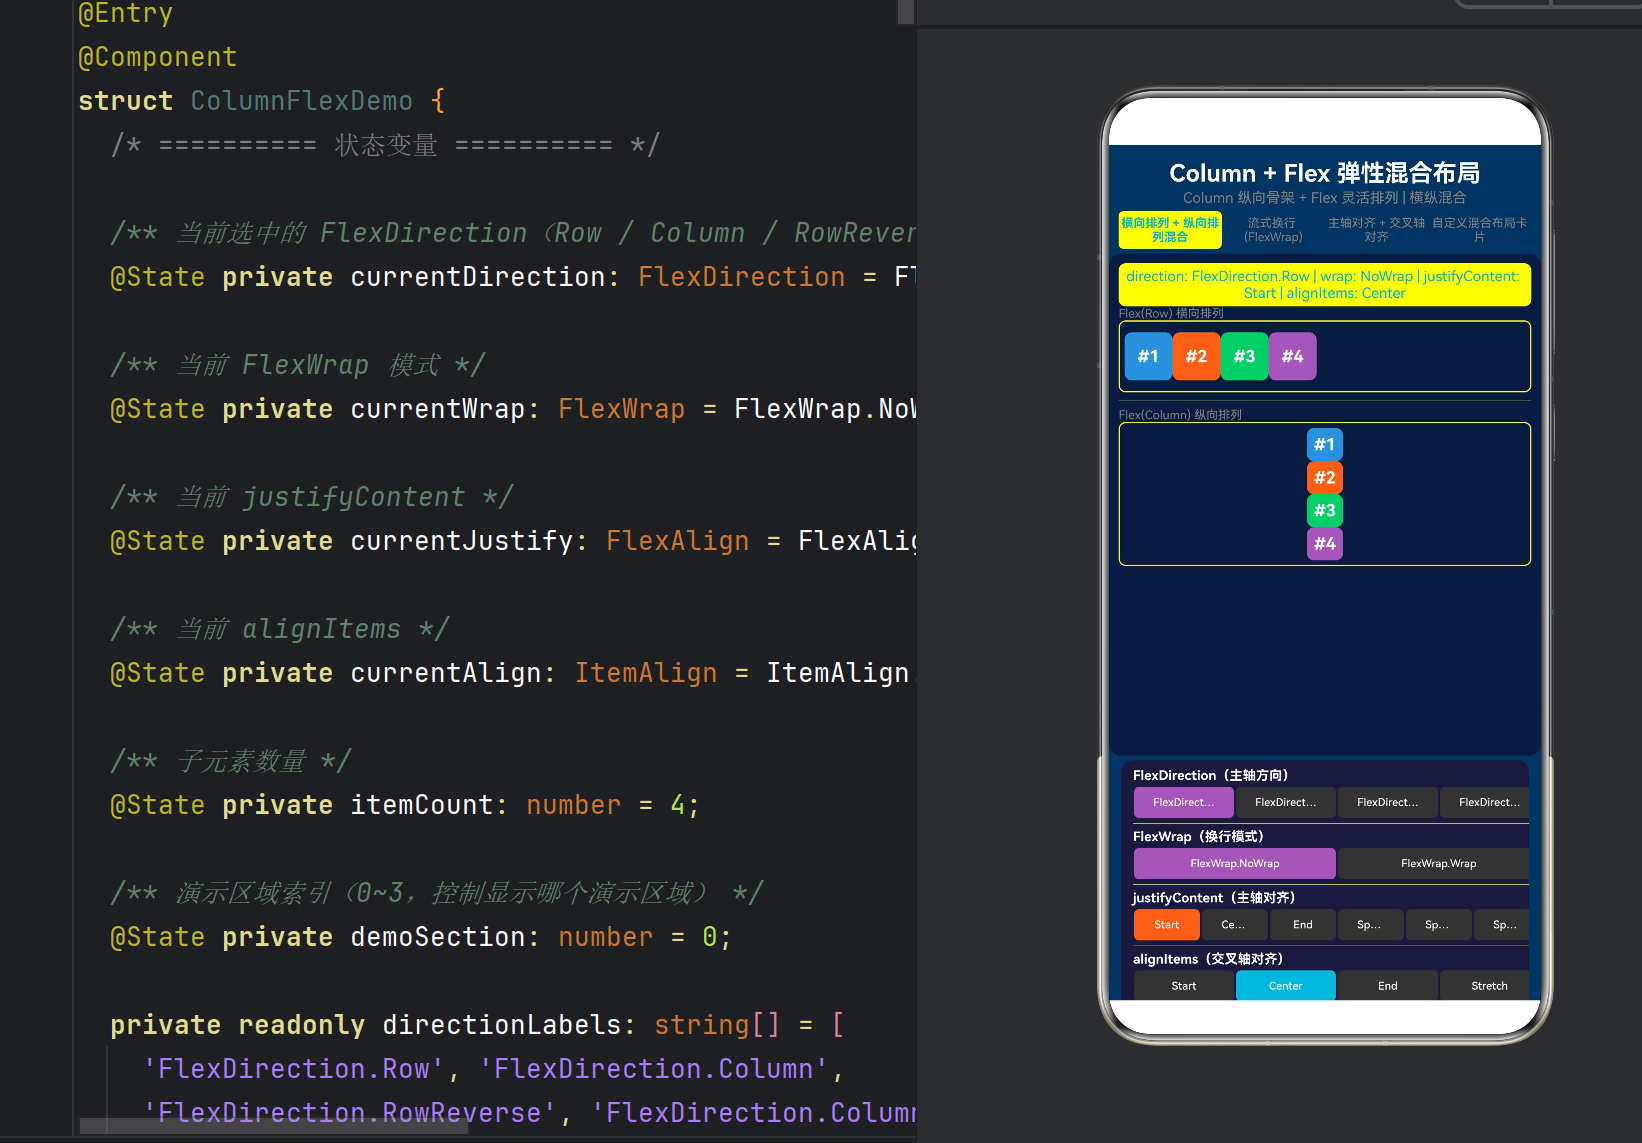Click the orange #2 tile in Flex(Row)

[1196, 356]
